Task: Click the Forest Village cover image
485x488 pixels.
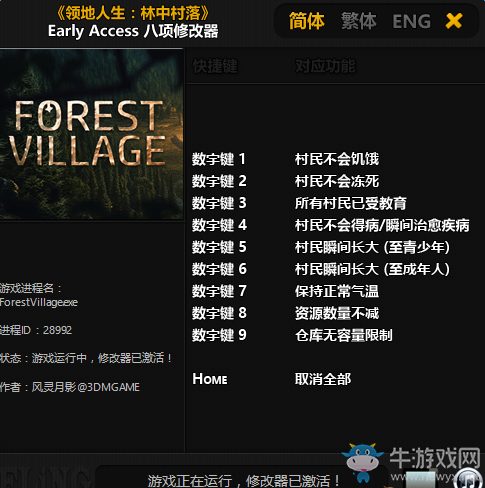Action: pyautogui.click(x=91, y=134)
